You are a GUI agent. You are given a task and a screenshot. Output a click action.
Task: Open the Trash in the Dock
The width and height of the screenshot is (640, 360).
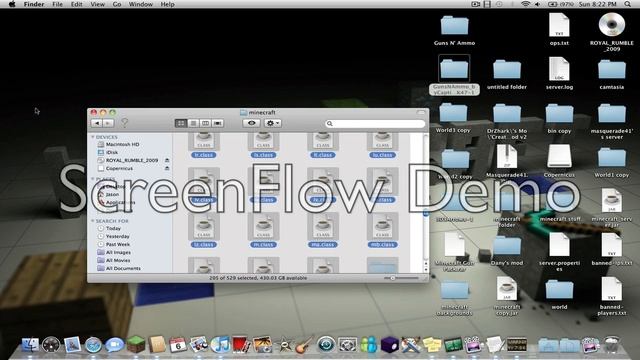tap(611, 345)
